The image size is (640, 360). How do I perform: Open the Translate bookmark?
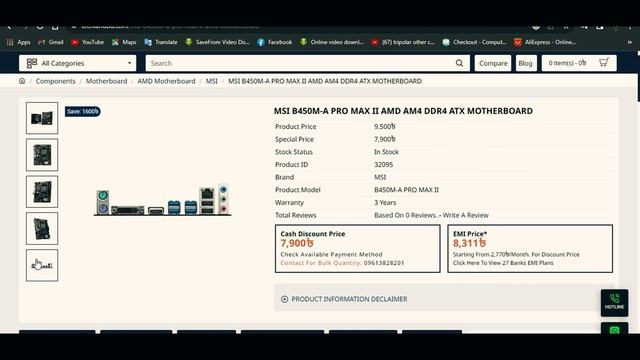pos(161,42)
